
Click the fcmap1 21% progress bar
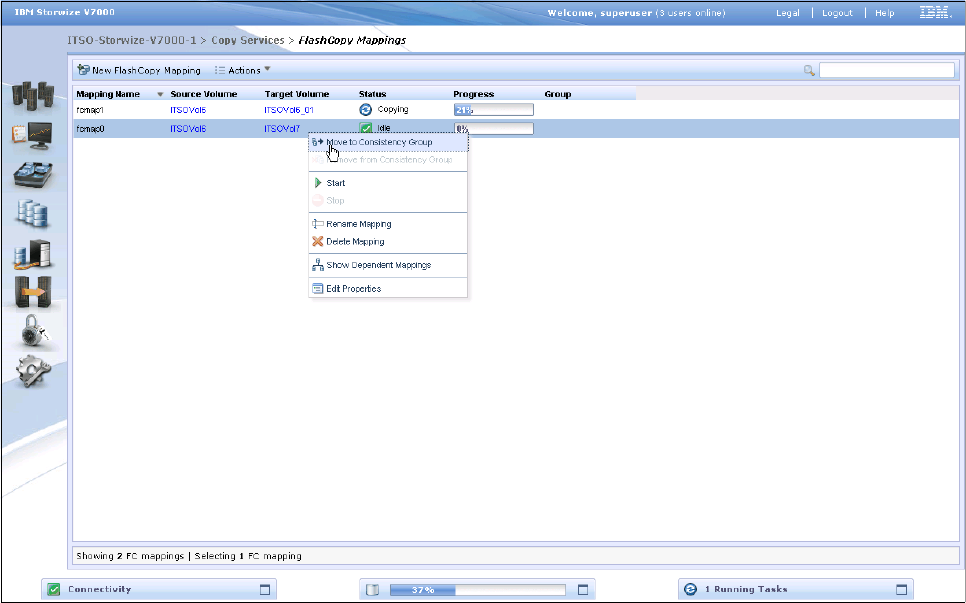tap(493, 110)
